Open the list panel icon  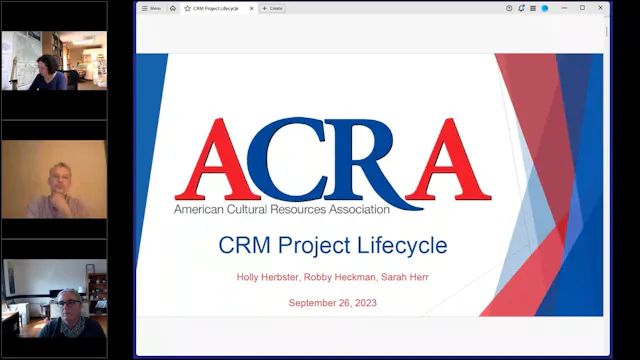coord(533,8)
